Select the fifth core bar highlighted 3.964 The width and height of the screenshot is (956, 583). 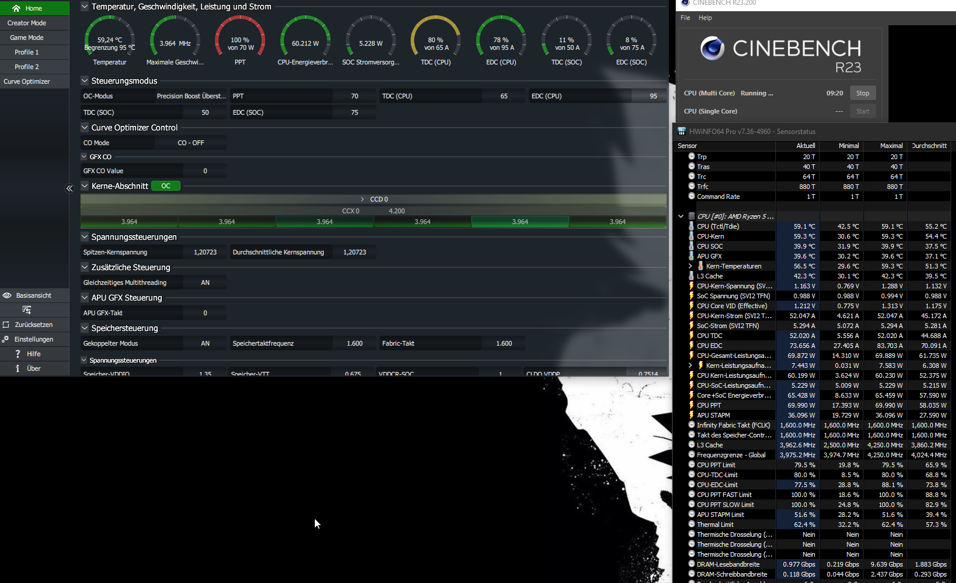(520, 222)
